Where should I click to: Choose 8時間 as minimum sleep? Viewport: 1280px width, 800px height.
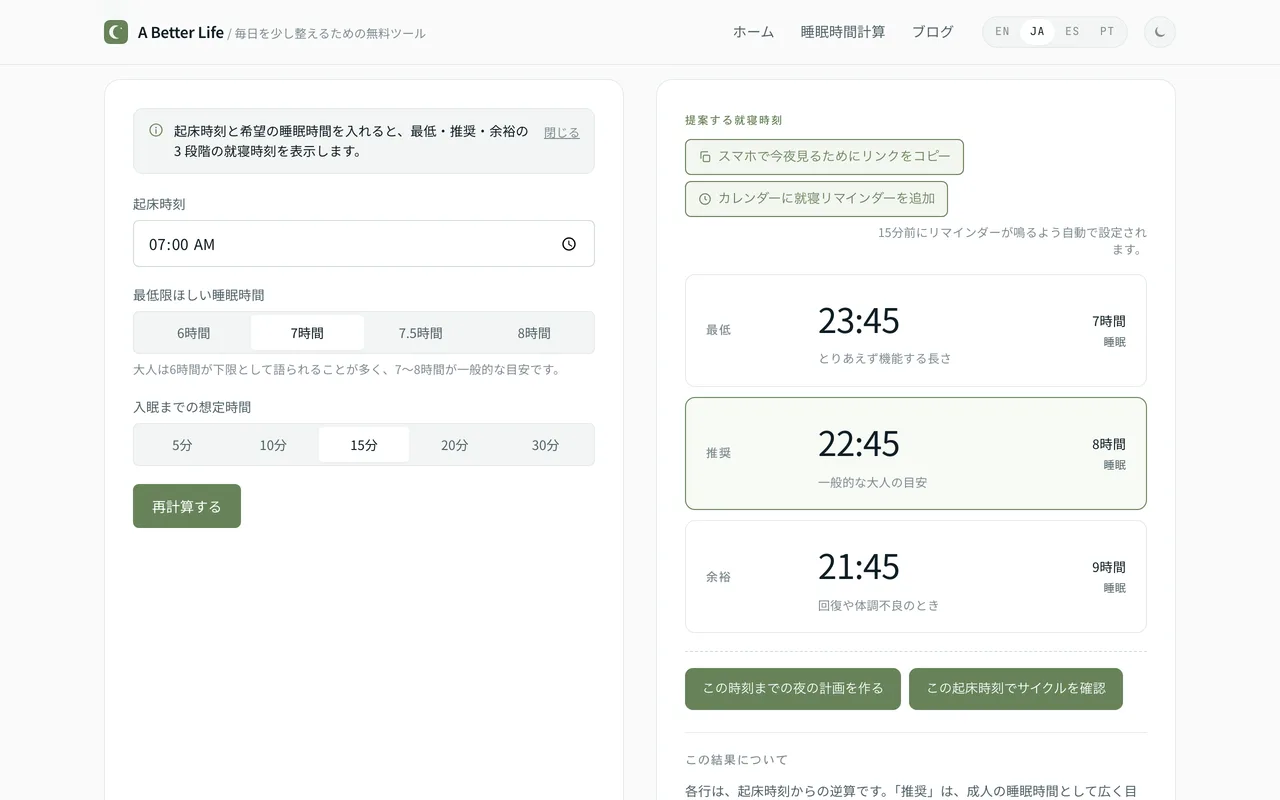(x=534, y=333)
